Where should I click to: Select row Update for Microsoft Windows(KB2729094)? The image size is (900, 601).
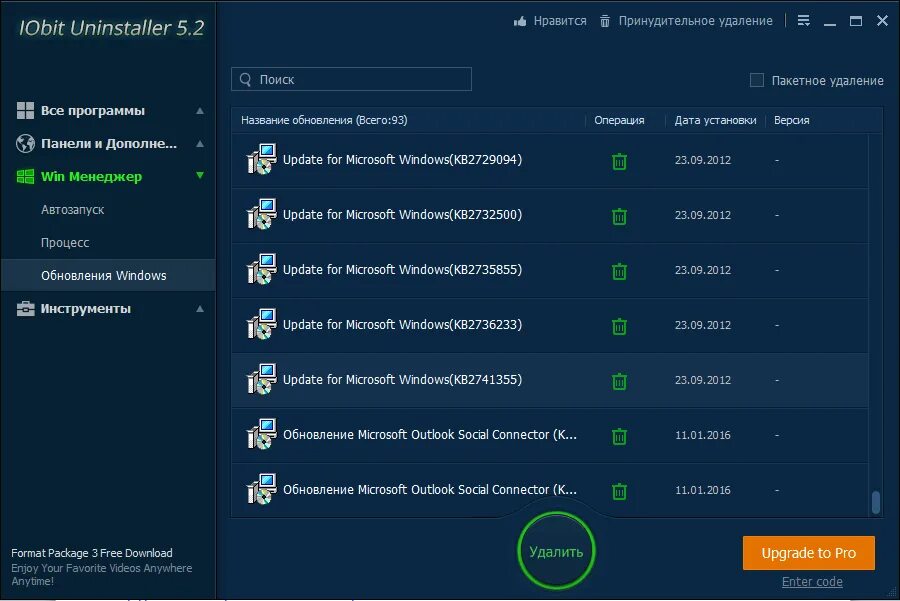pos(550,160)
